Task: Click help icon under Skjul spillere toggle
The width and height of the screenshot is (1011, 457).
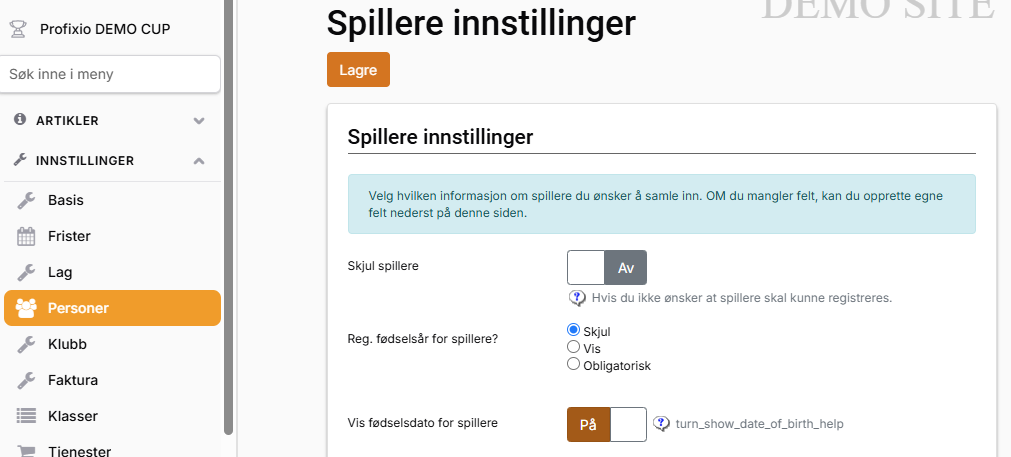Action: [577, 298]
